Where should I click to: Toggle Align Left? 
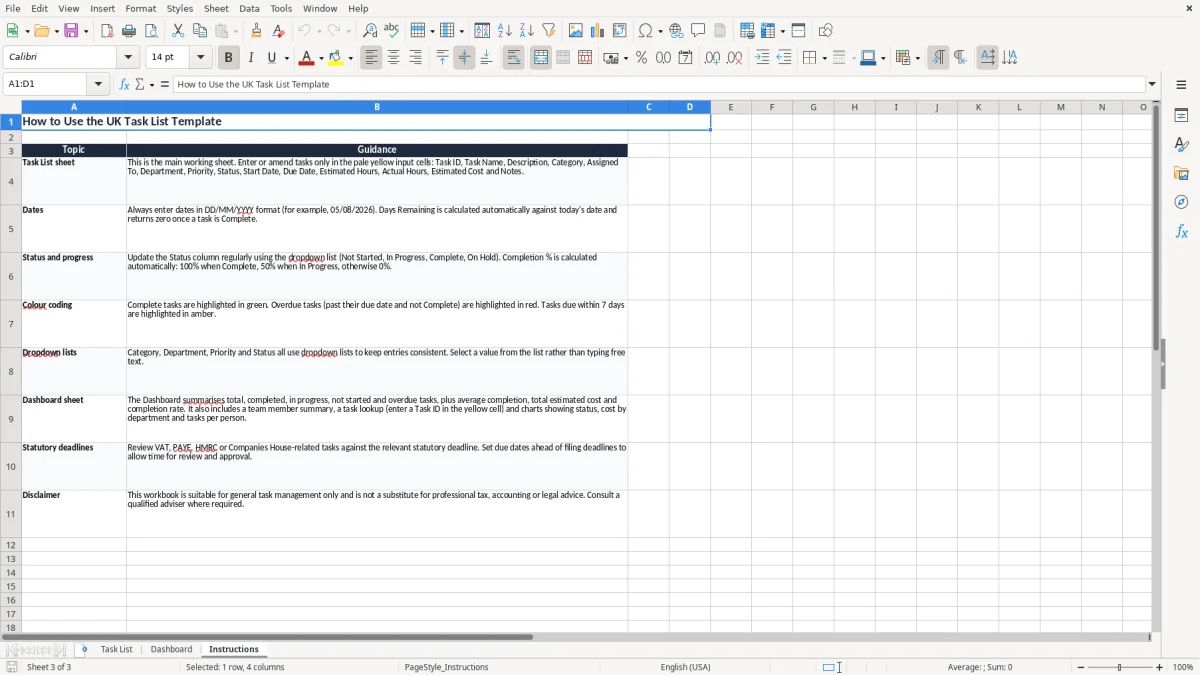tap(372, 58)
